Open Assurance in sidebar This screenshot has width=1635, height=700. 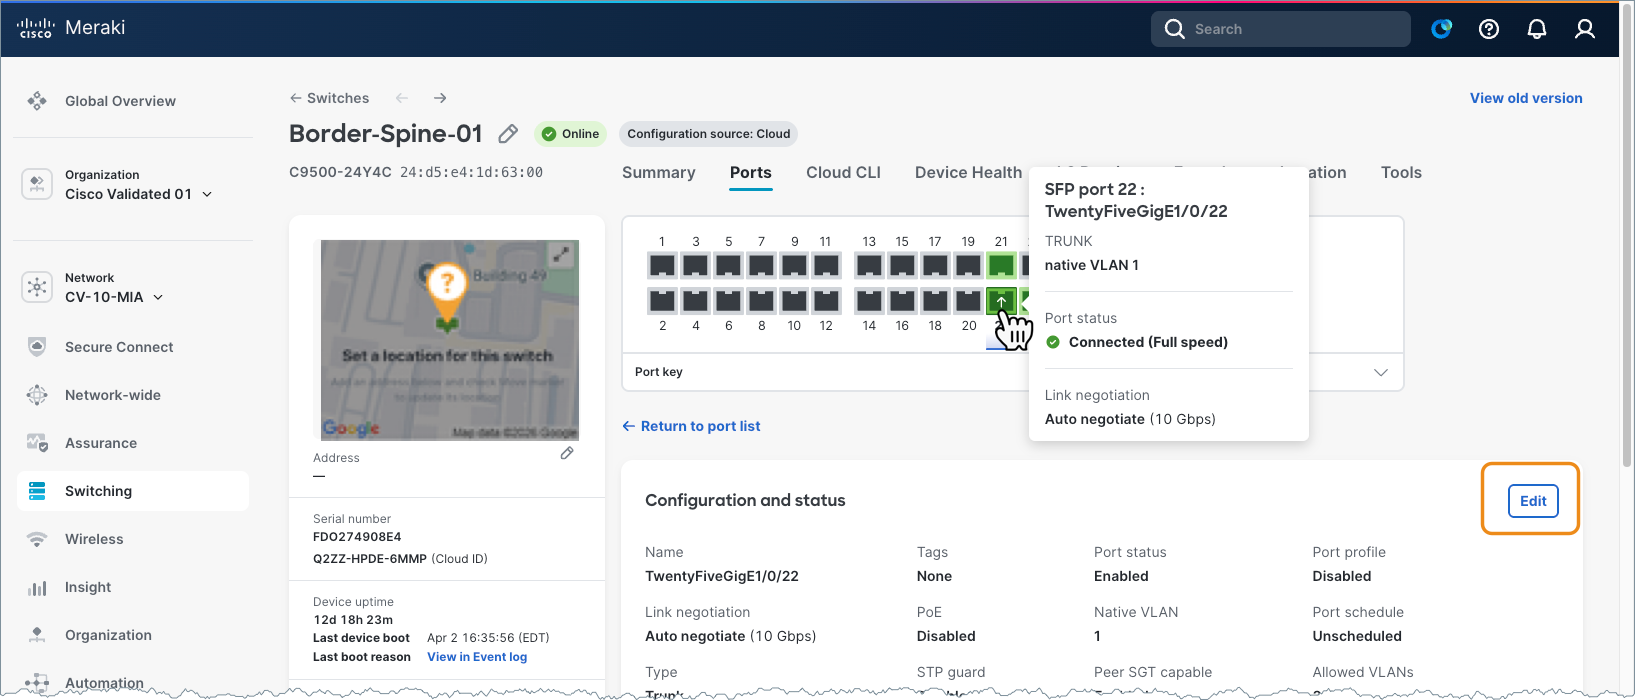pyautogui.click(x=101, y=443)
